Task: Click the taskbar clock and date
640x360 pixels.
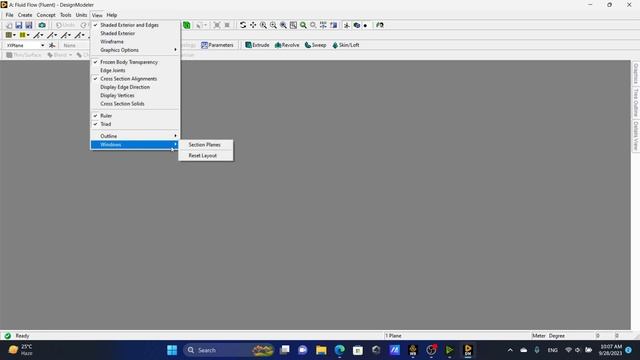Action: point(611,350)
